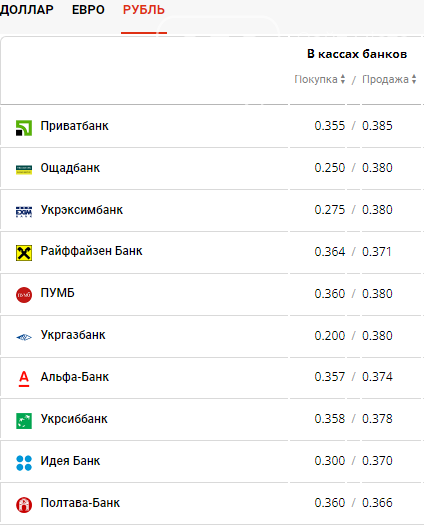Viewport: 424px width, 525px height.
Task: Click the Укрэксимбанк EXIM logo icon
Action: pos(24,212)
